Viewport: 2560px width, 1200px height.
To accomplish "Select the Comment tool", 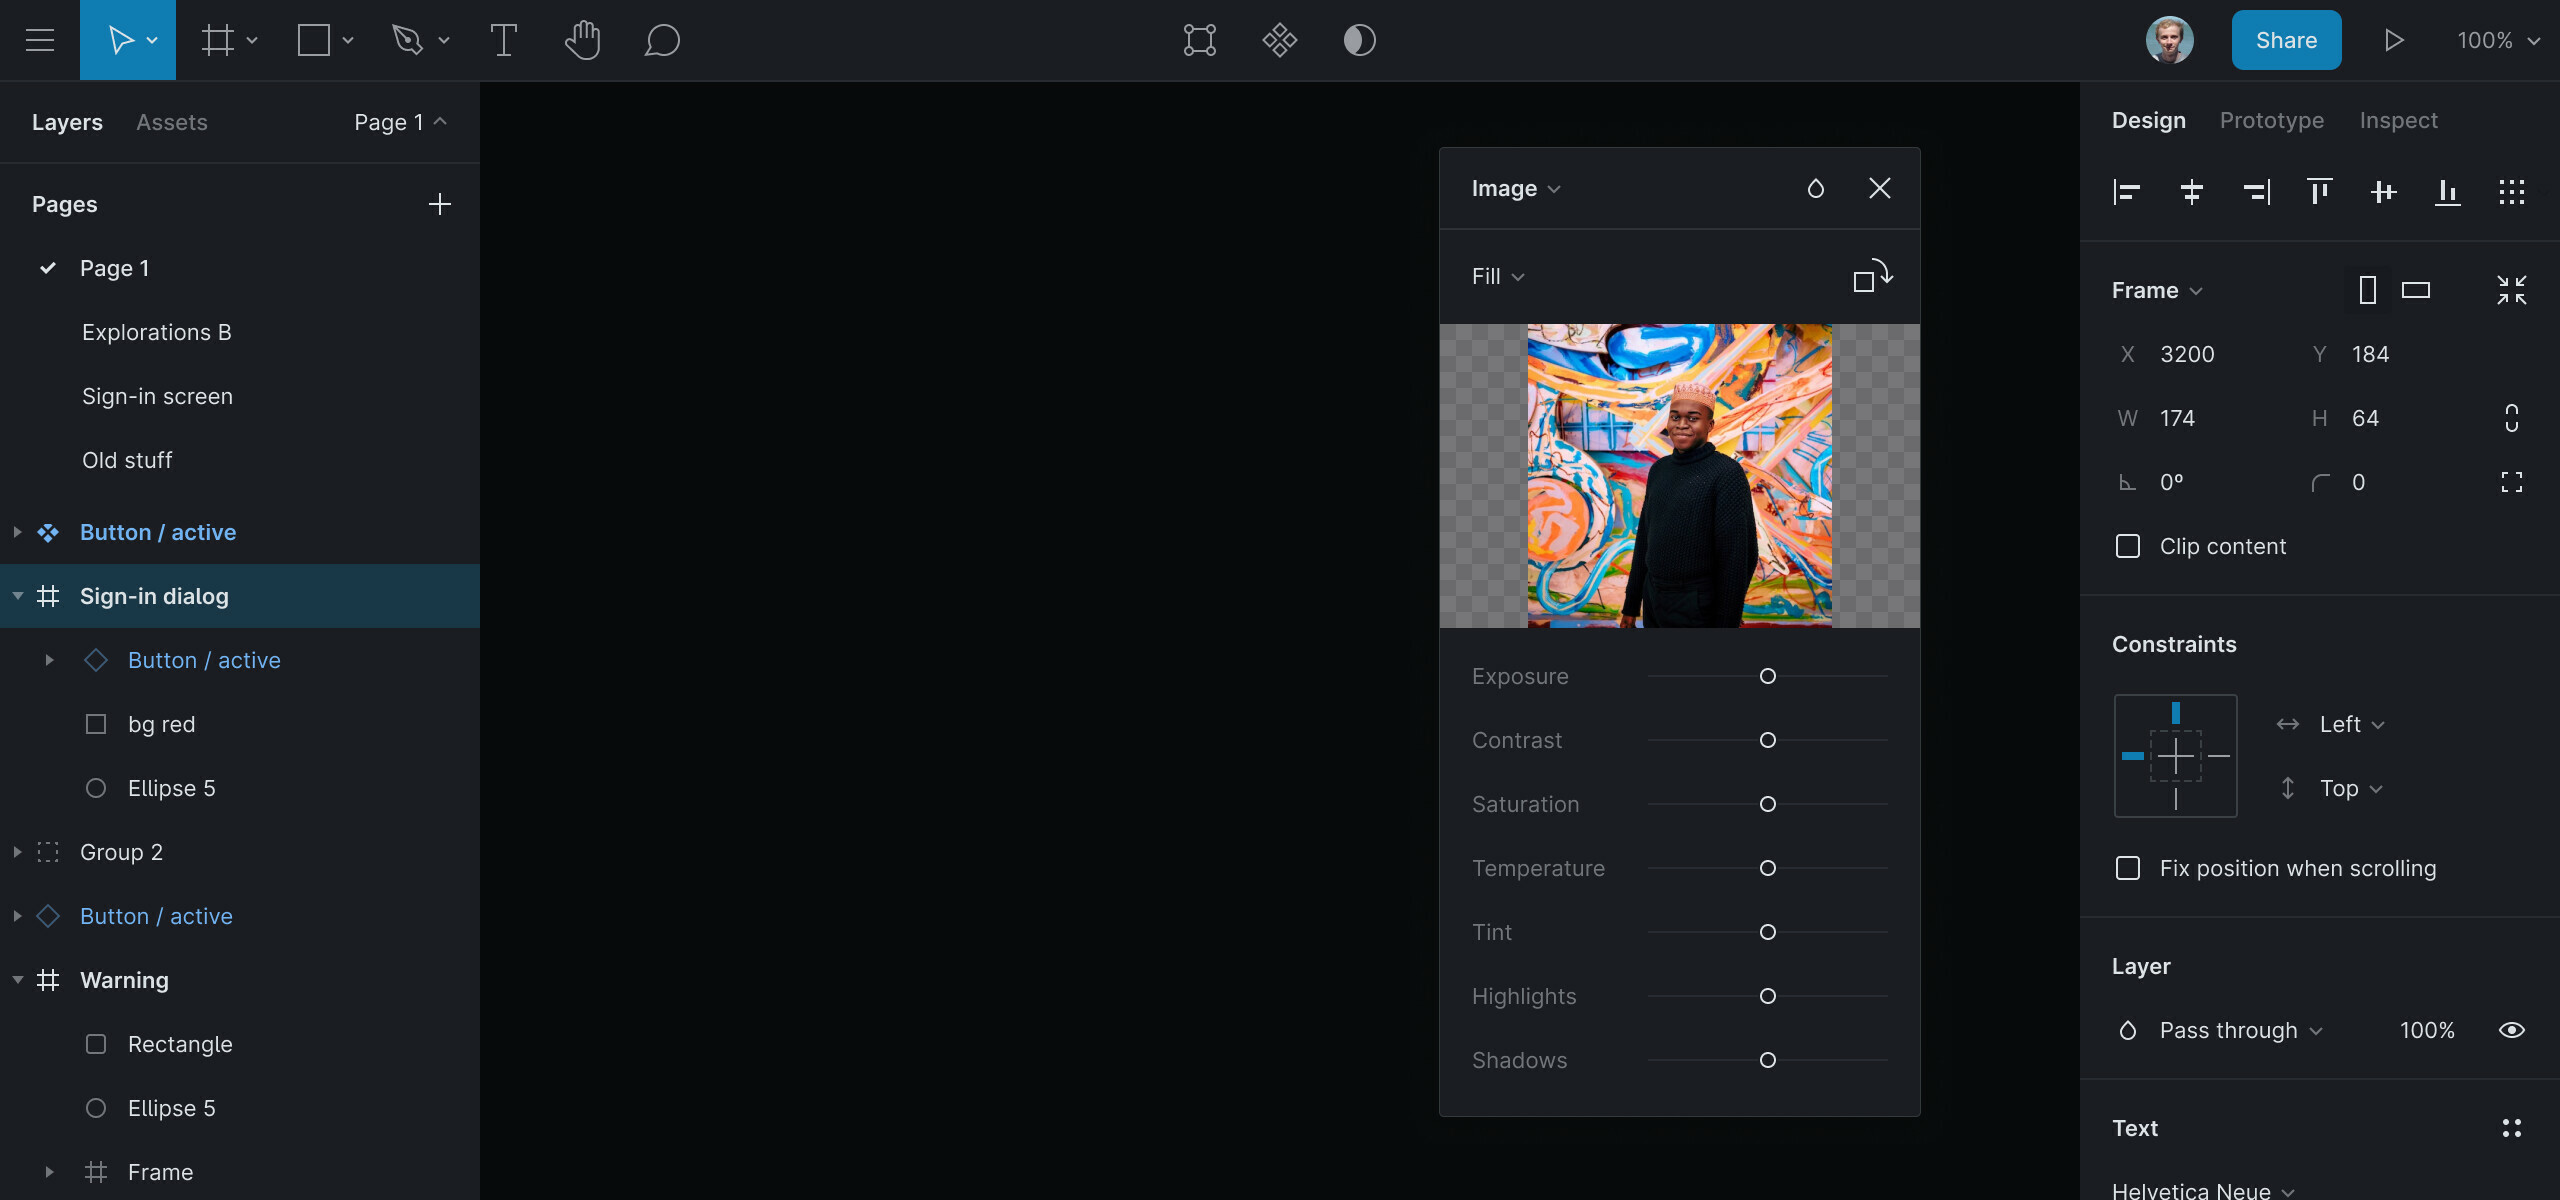I will [662, 40].
